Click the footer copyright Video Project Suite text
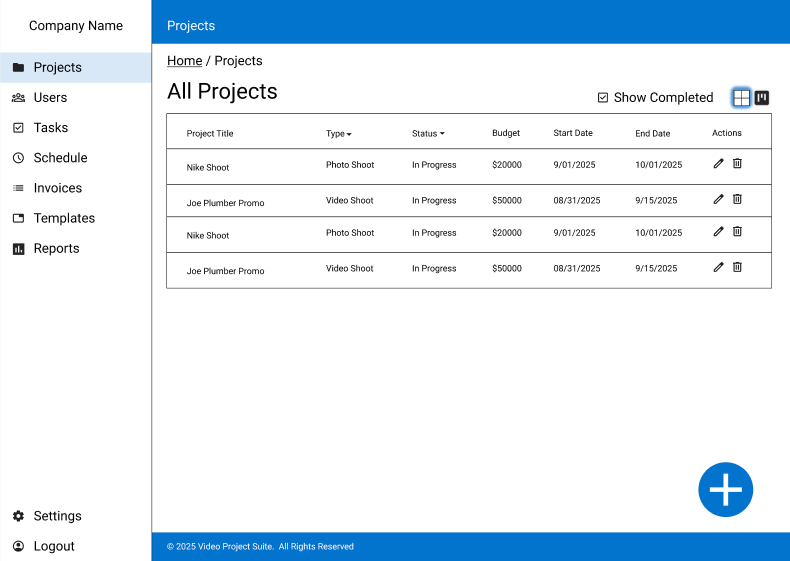 pos(260,546)
